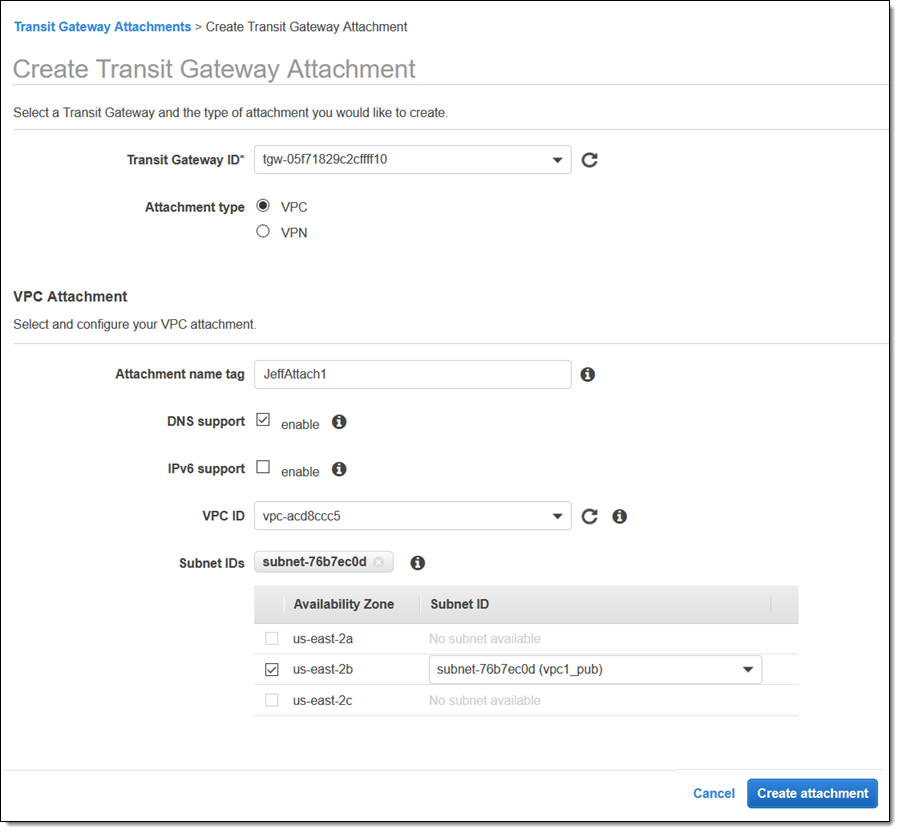Click info icon next to VPC ID refresh

tap(619, 516)
